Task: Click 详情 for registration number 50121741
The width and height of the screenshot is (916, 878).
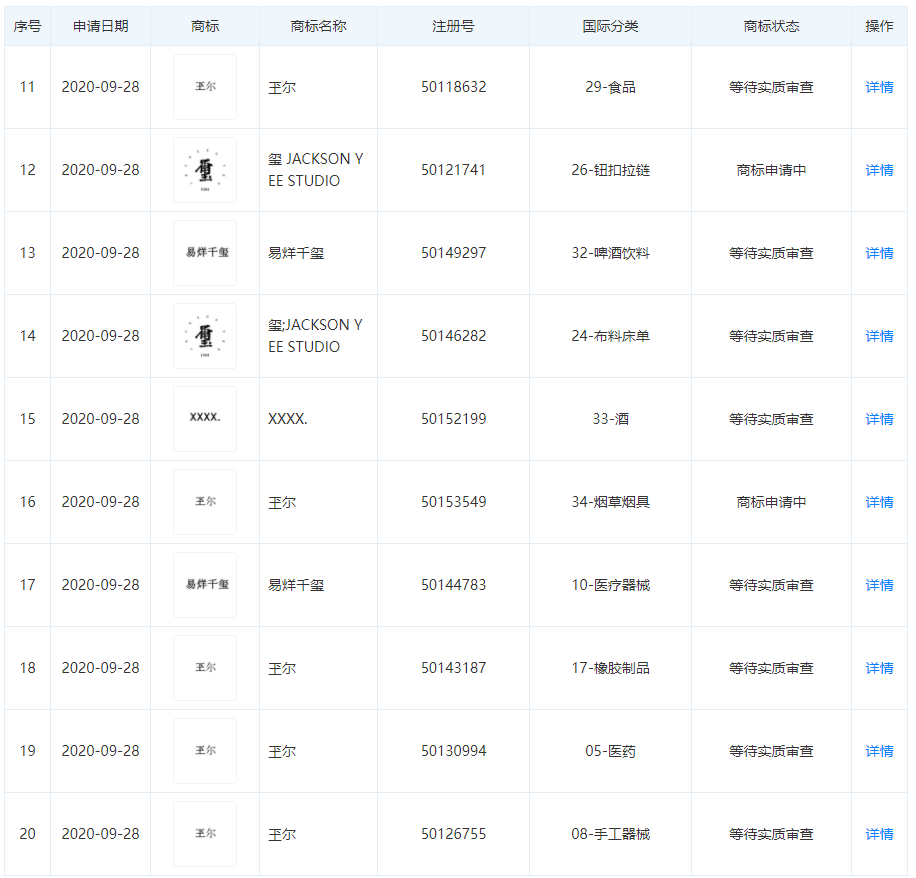Action: coord(879,170)
